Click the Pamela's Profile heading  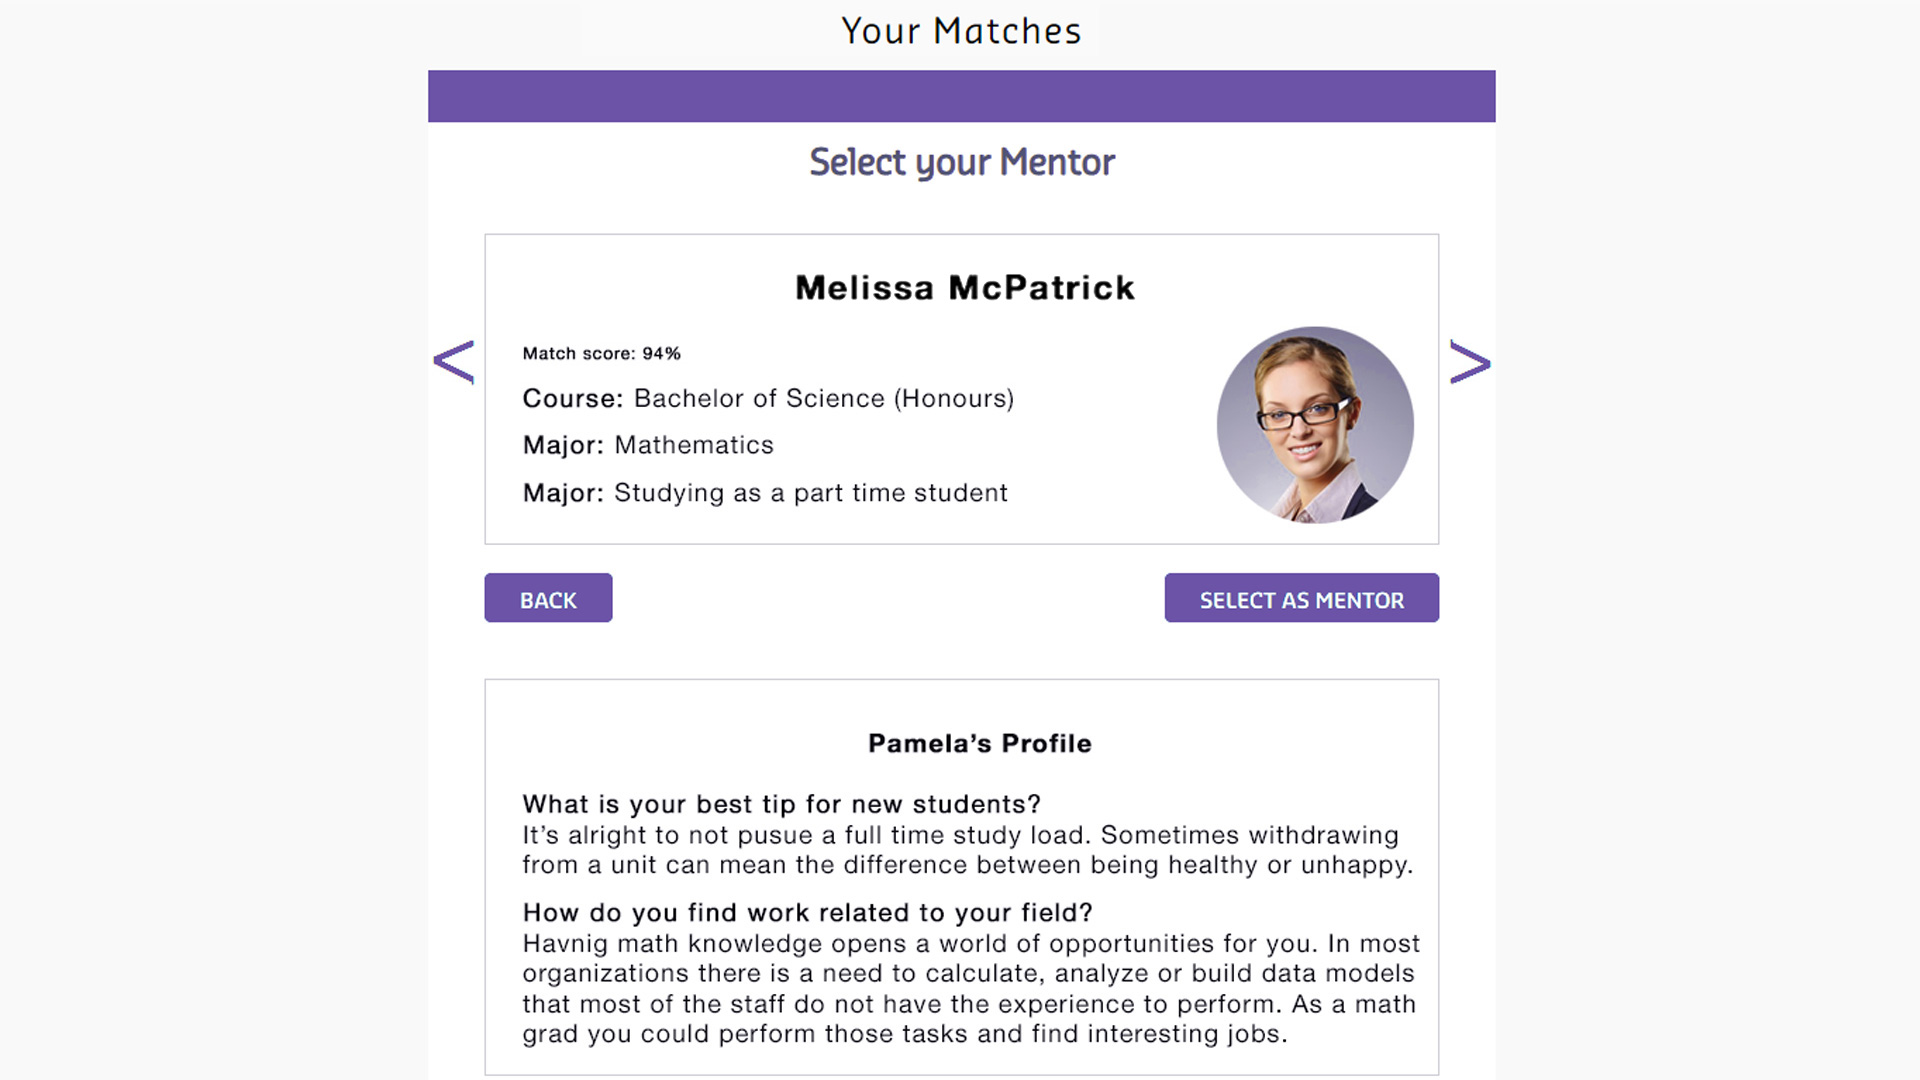pyautogui.click(x=979, y=744)
